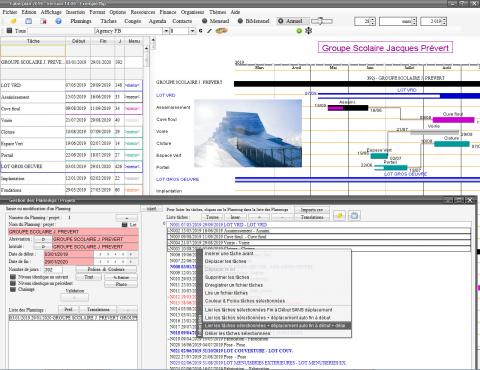The height and width of the screenshot is (370, 480).
Task: Click the Toutes button above task list
Action: click(212, 217)
